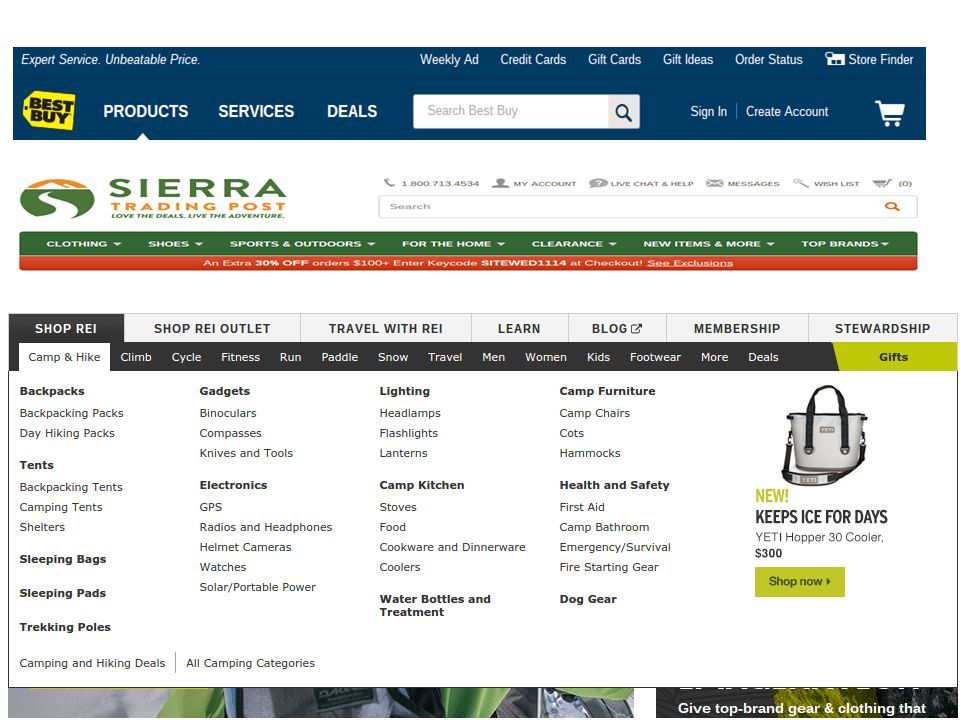Open the New Items & More dropdown
Image resolution: width=960 pixels, height=720 pixels.
[x=709, y=244]
